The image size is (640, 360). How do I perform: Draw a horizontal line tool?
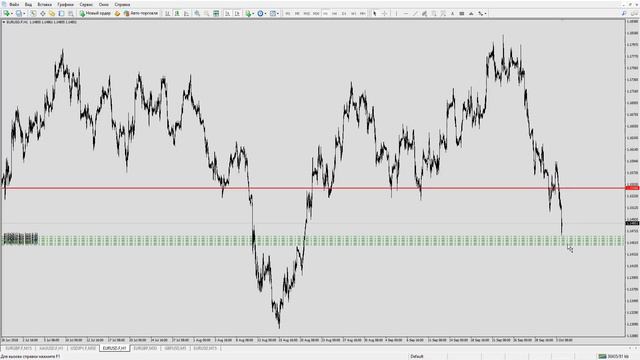click(x=406, y=13)
